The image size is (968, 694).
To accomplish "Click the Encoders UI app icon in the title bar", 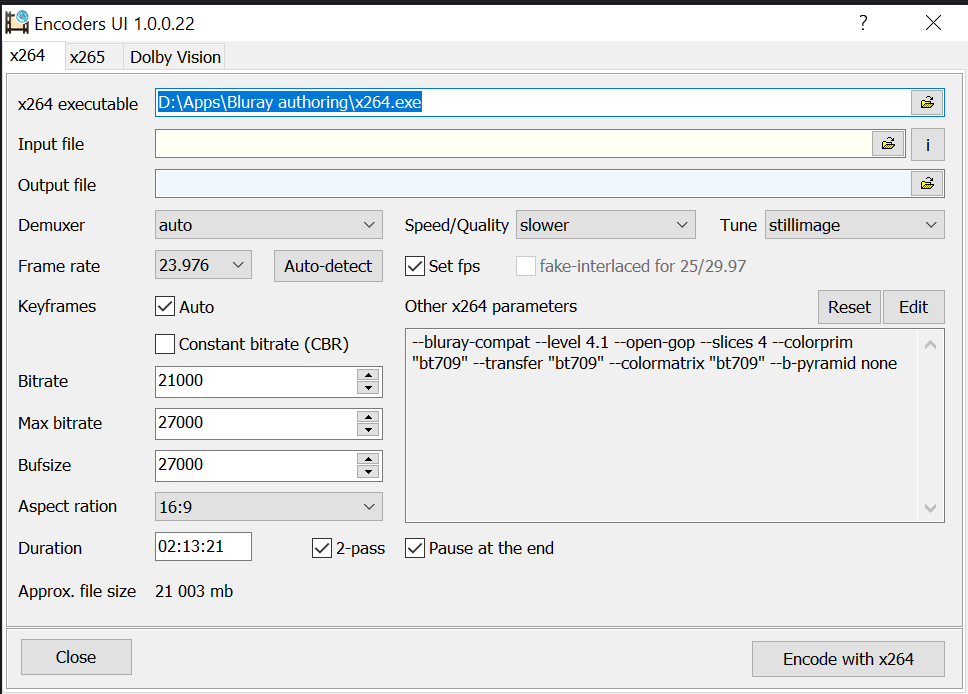I will click(17, 23).
